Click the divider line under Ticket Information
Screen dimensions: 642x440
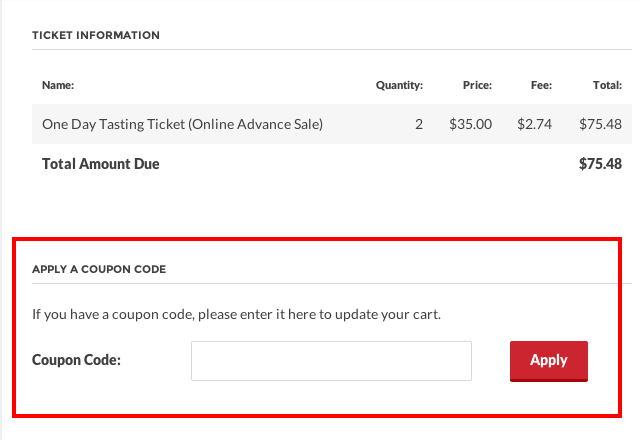[332, 50]
